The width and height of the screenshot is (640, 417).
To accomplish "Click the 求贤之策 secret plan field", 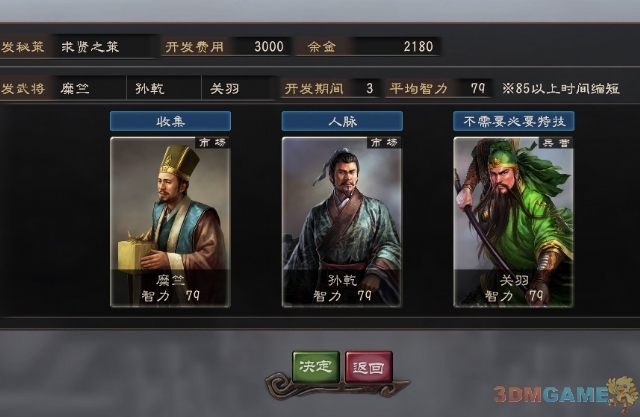I will click(104, 47).
